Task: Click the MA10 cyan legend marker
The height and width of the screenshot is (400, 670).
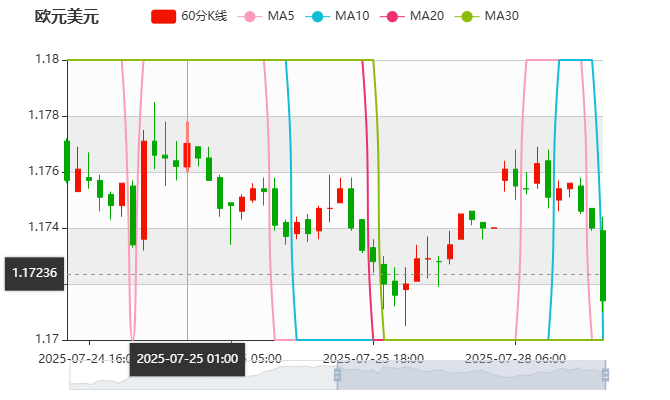Action: (319, 16)
